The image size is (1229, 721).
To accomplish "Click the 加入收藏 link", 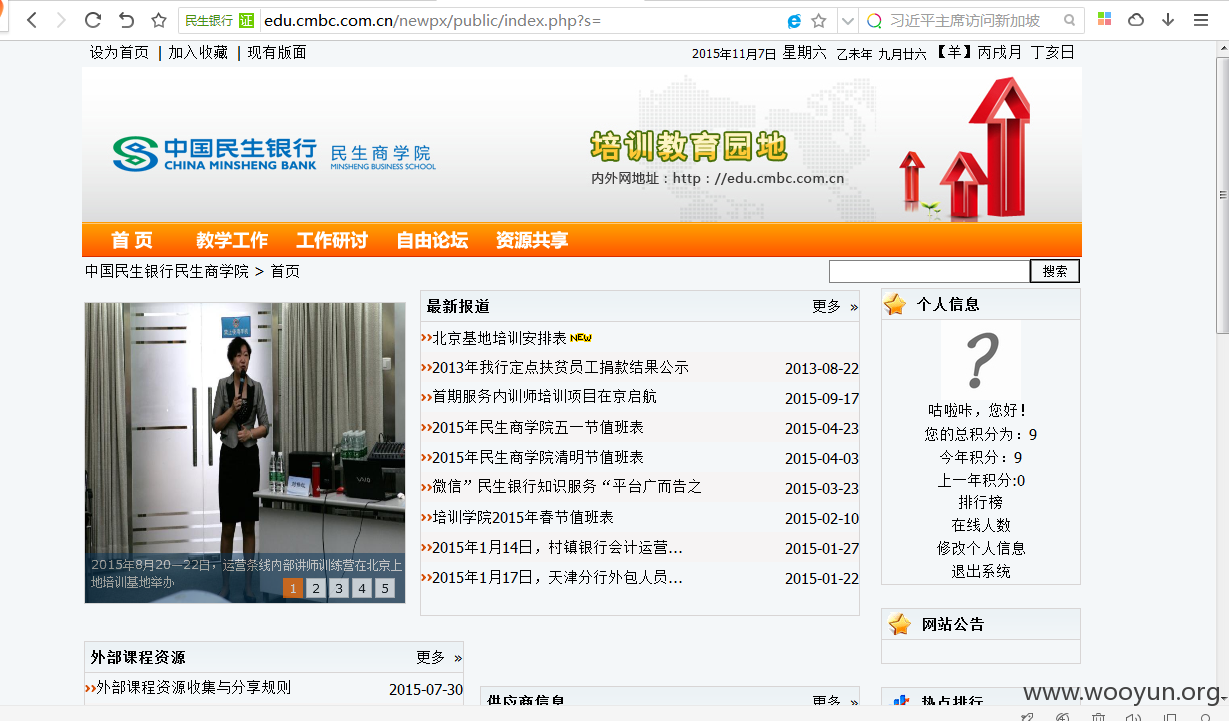I will 198,52.
